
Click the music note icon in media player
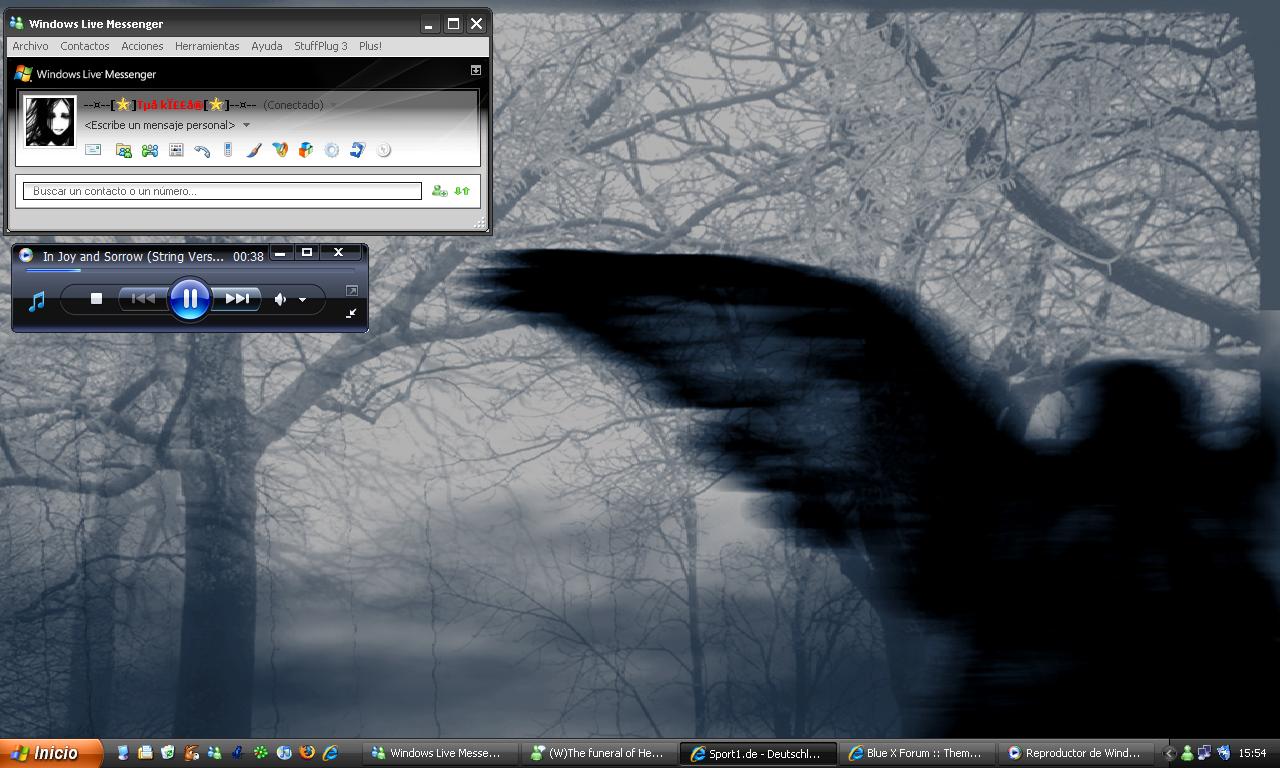point(37,301)
